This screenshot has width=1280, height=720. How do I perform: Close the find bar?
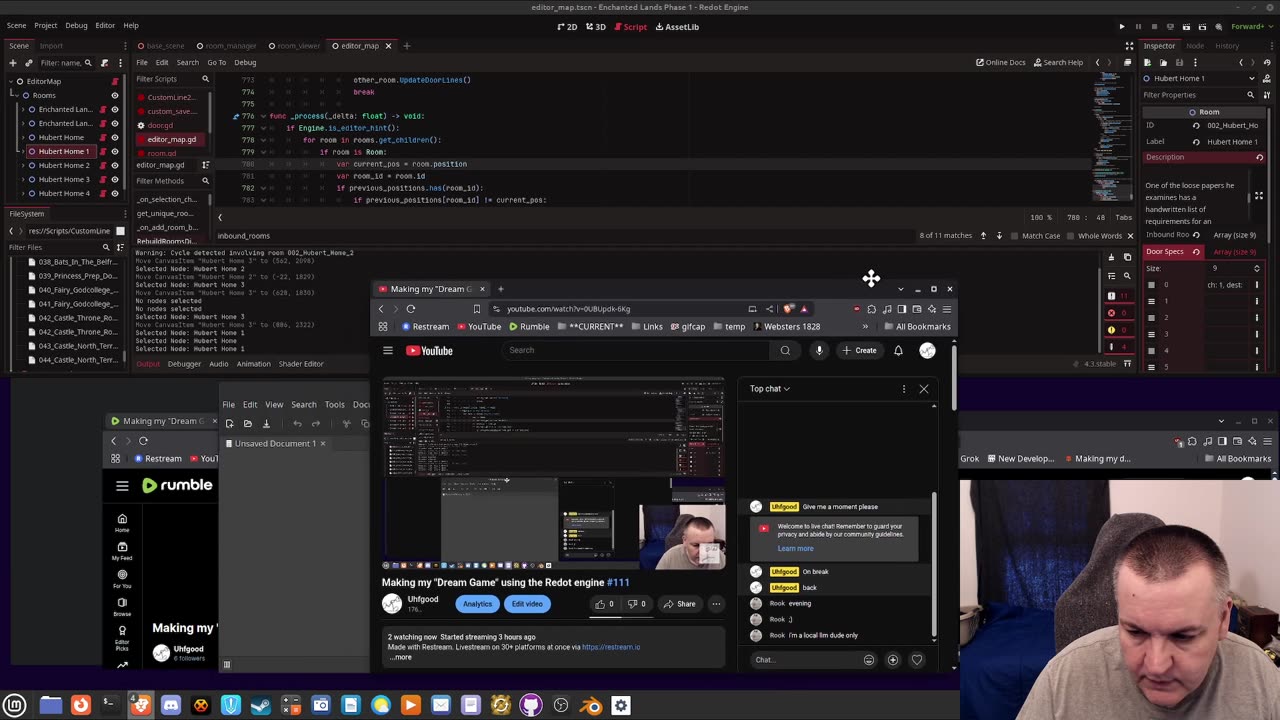(1130, 236)
